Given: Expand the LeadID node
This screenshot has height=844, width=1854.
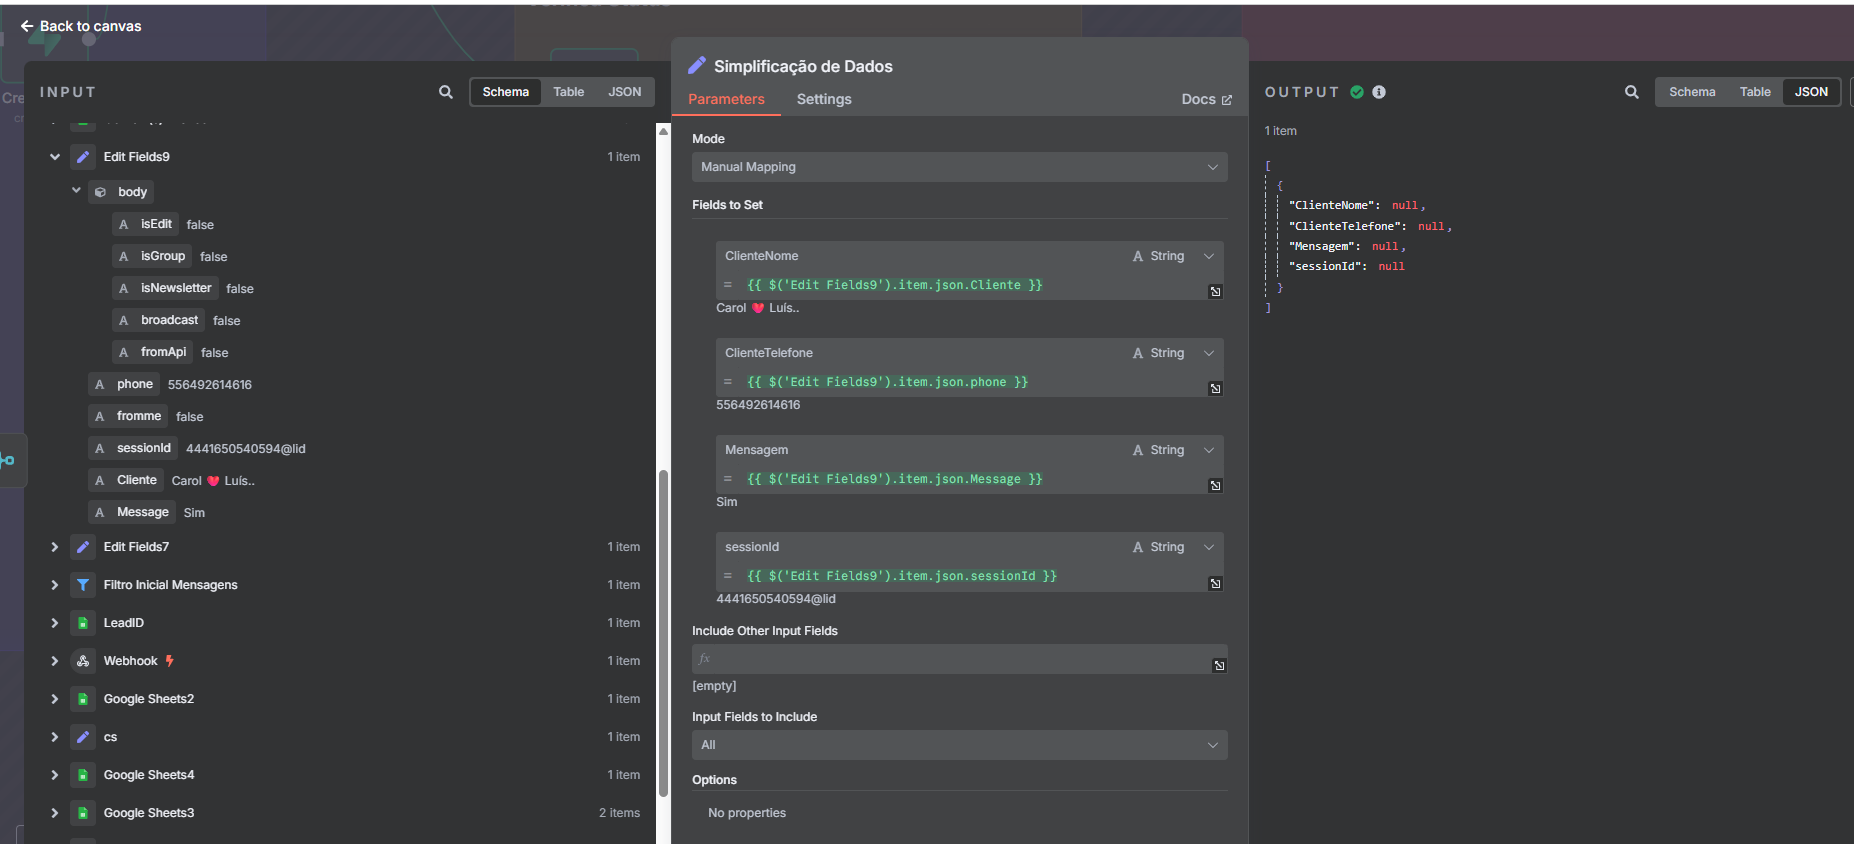Looking at the screenshot, I should 55,623.
